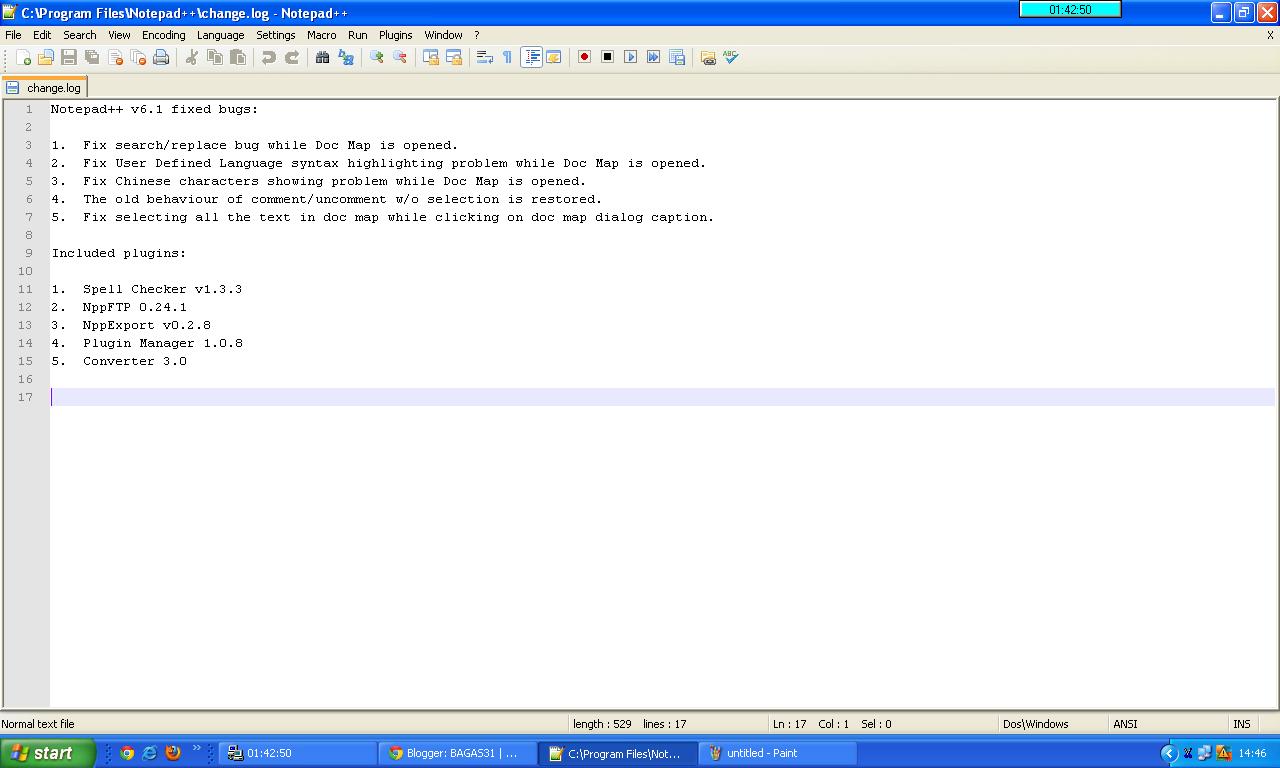Click line number 9 in margin

click(28, 253)
